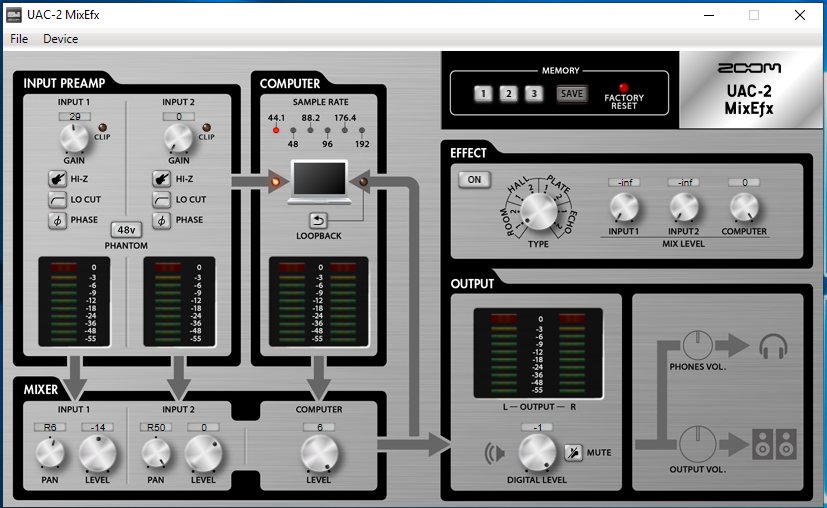Click the MEMORY SAVE button
This screenshot has height=508, width=827.
click(x=572, y=94)
